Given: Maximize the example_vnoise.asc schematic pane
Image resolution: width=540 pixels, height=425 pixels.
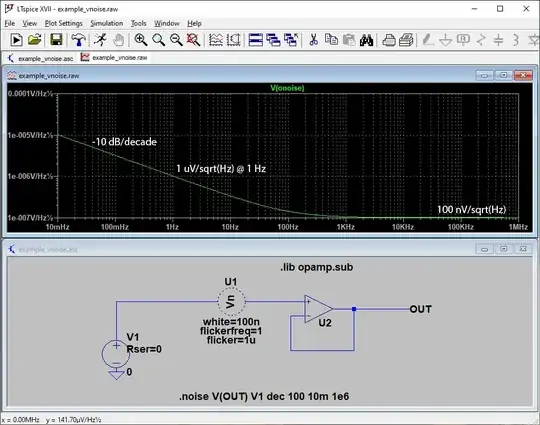Looking at the screenshot, I should 503,249.
